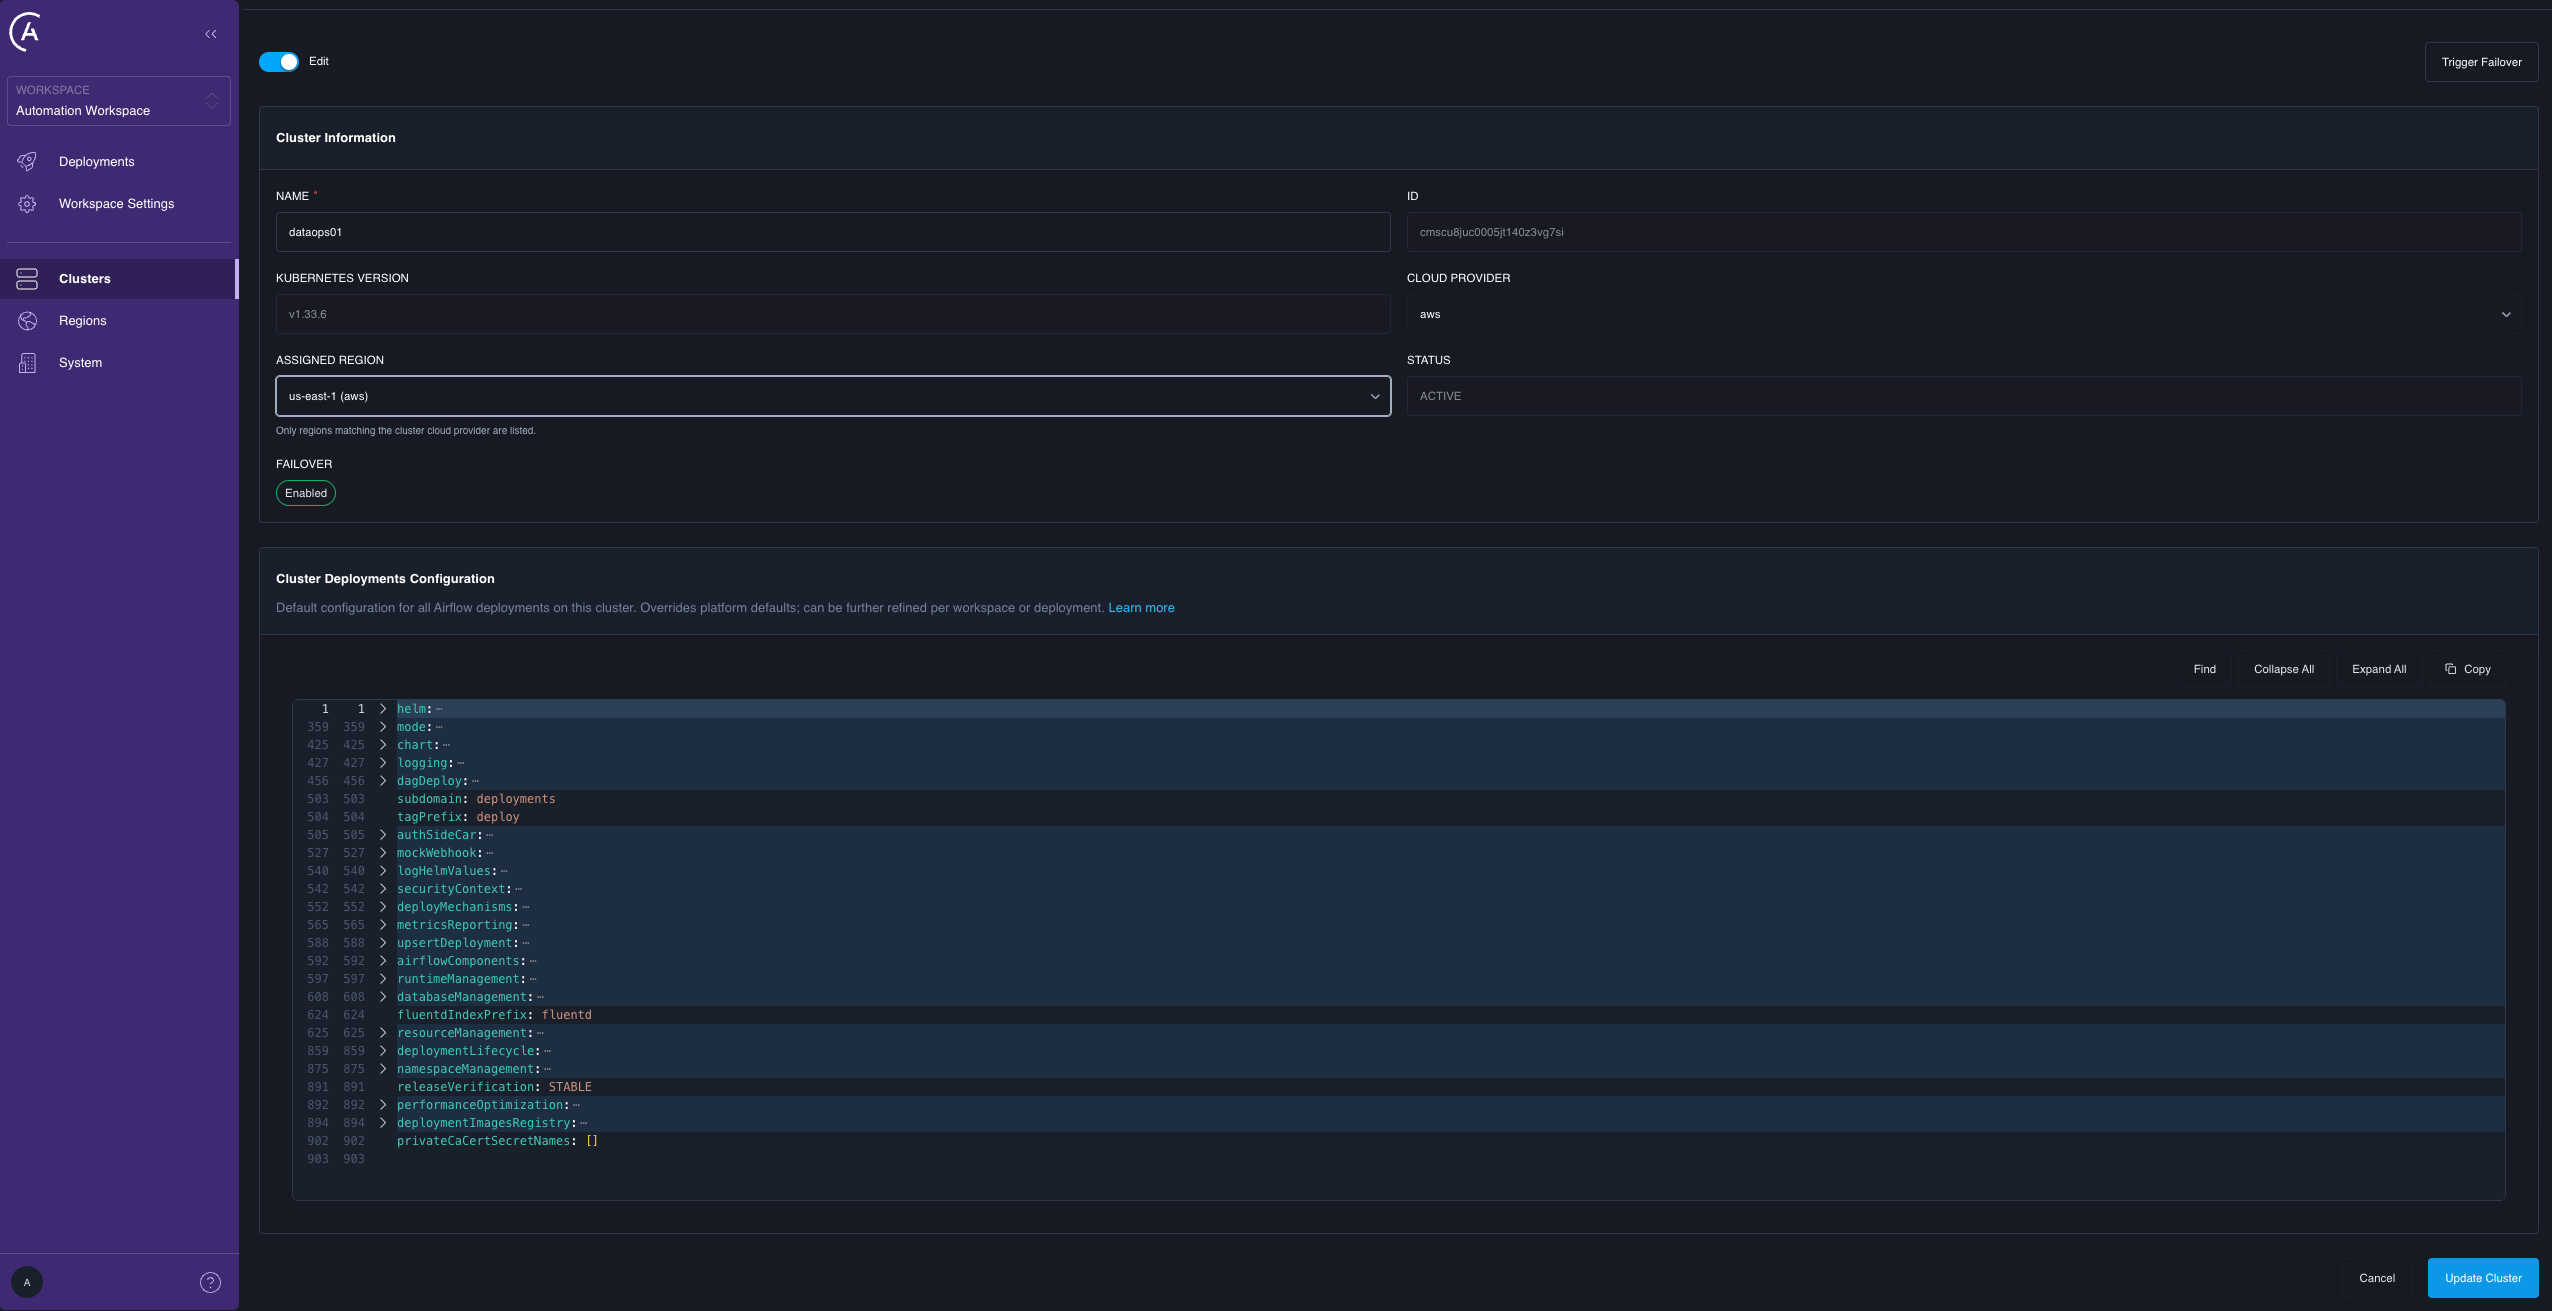The image size is (2552, 1311).
Task: Open Workspace Settings in sidebar
Action: pos(119,204)
